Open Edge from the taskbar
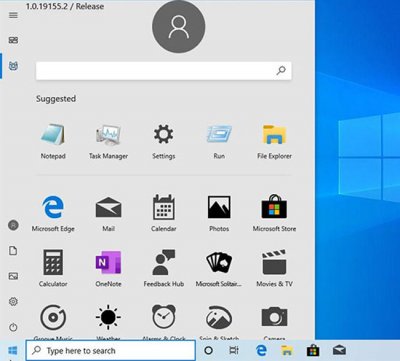Image resolution: width=400 pixels, height=361 pixels. point(261,350)
